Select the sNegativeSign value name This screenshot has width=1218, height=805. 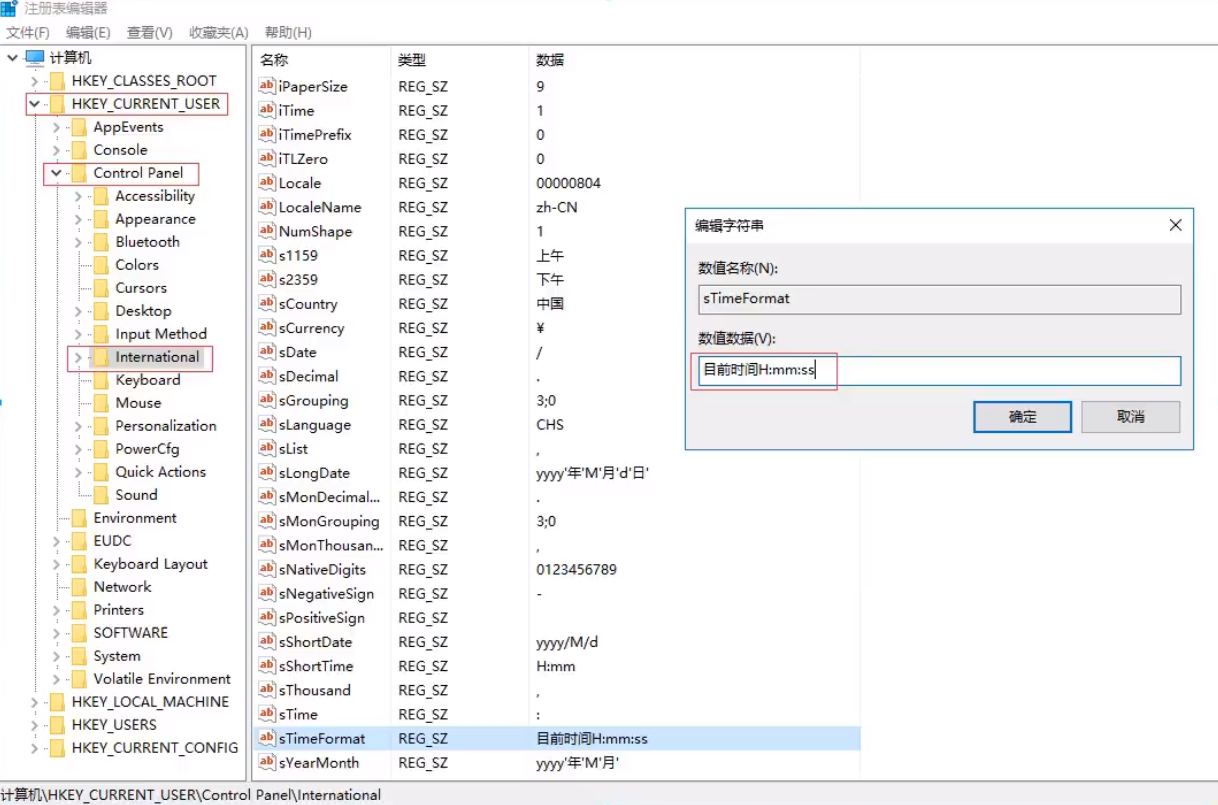[326, 593]
